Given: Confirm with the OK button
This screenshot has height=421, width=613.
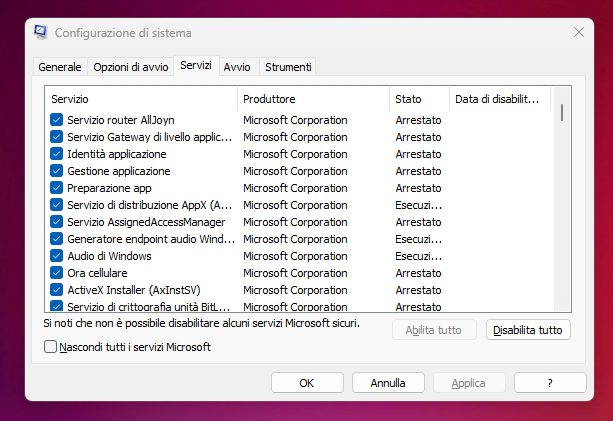Looking at the screenshot, I should click(307, 383).
